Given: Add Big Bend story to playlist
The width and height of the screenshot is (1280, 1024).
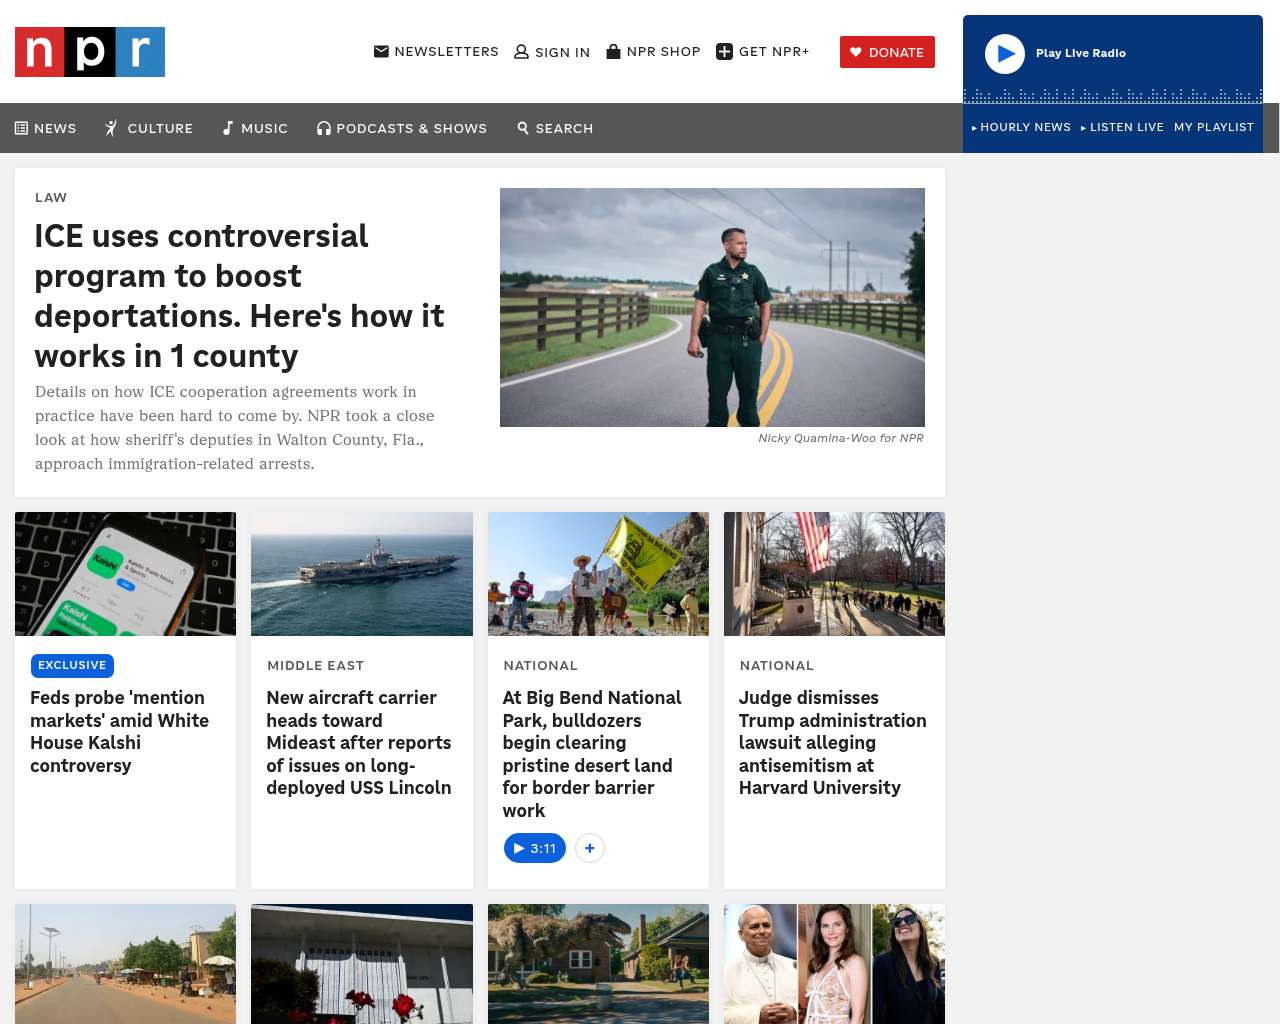Looking at the screenshot, I should tap(590, 848).
